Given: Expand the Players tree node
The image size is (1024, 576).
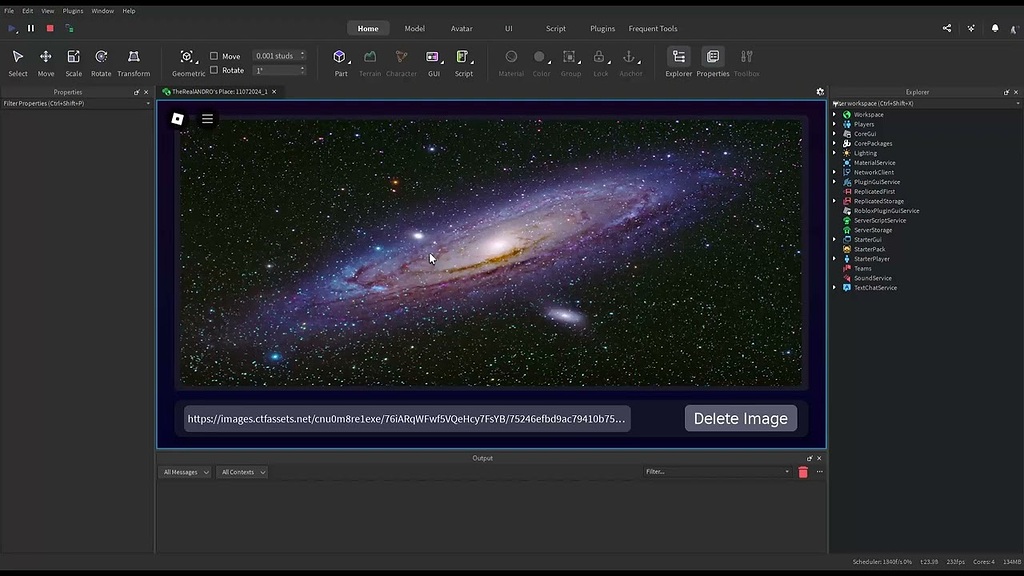Looking at the screenshot, I should pos(834,124).
